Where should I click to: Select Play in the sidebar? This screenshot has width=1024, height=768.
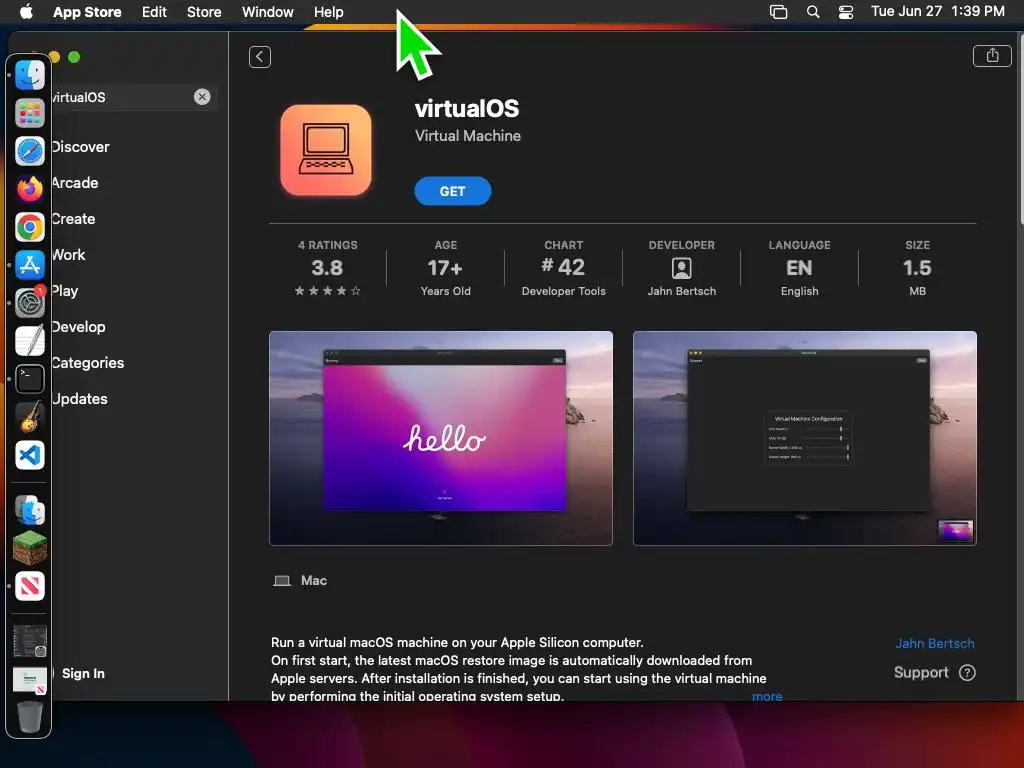click(65, 291)
